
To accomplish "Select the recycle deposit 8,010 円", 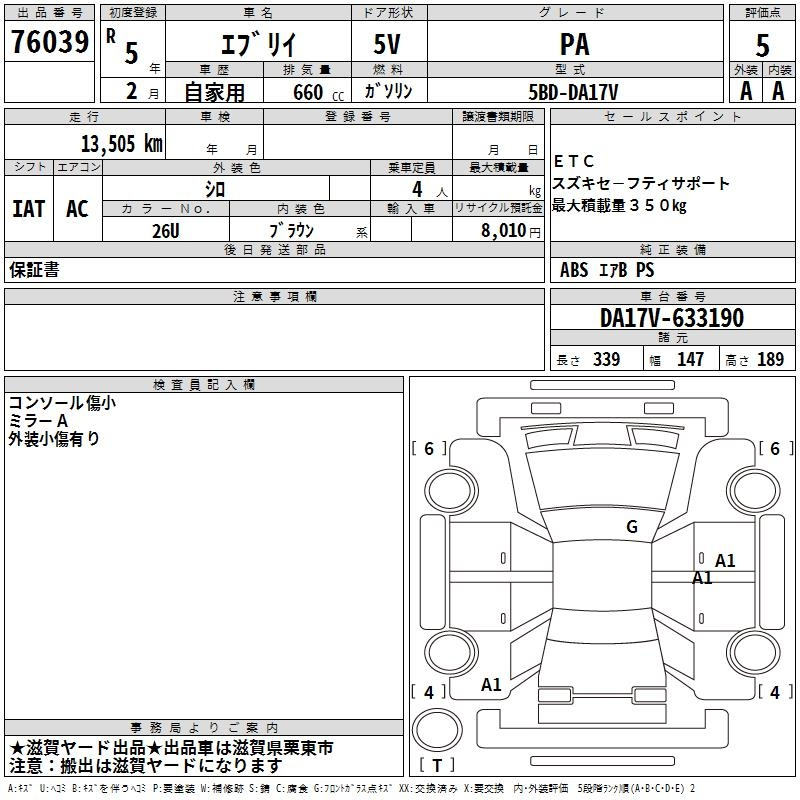I will click(510, 231).
